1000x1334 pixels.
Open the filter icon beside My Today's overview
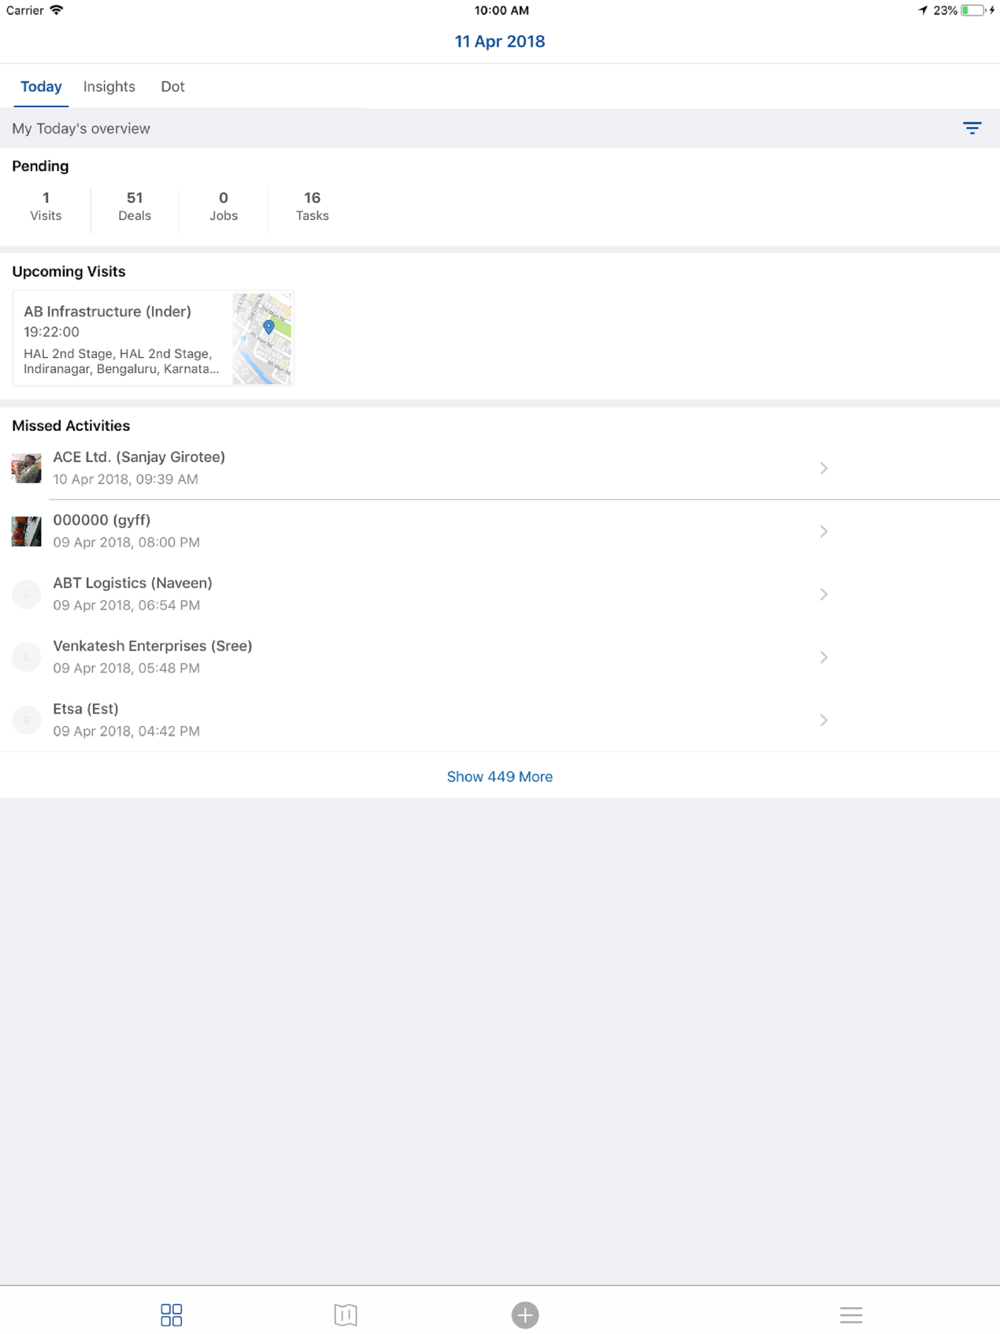click(972, 128)
